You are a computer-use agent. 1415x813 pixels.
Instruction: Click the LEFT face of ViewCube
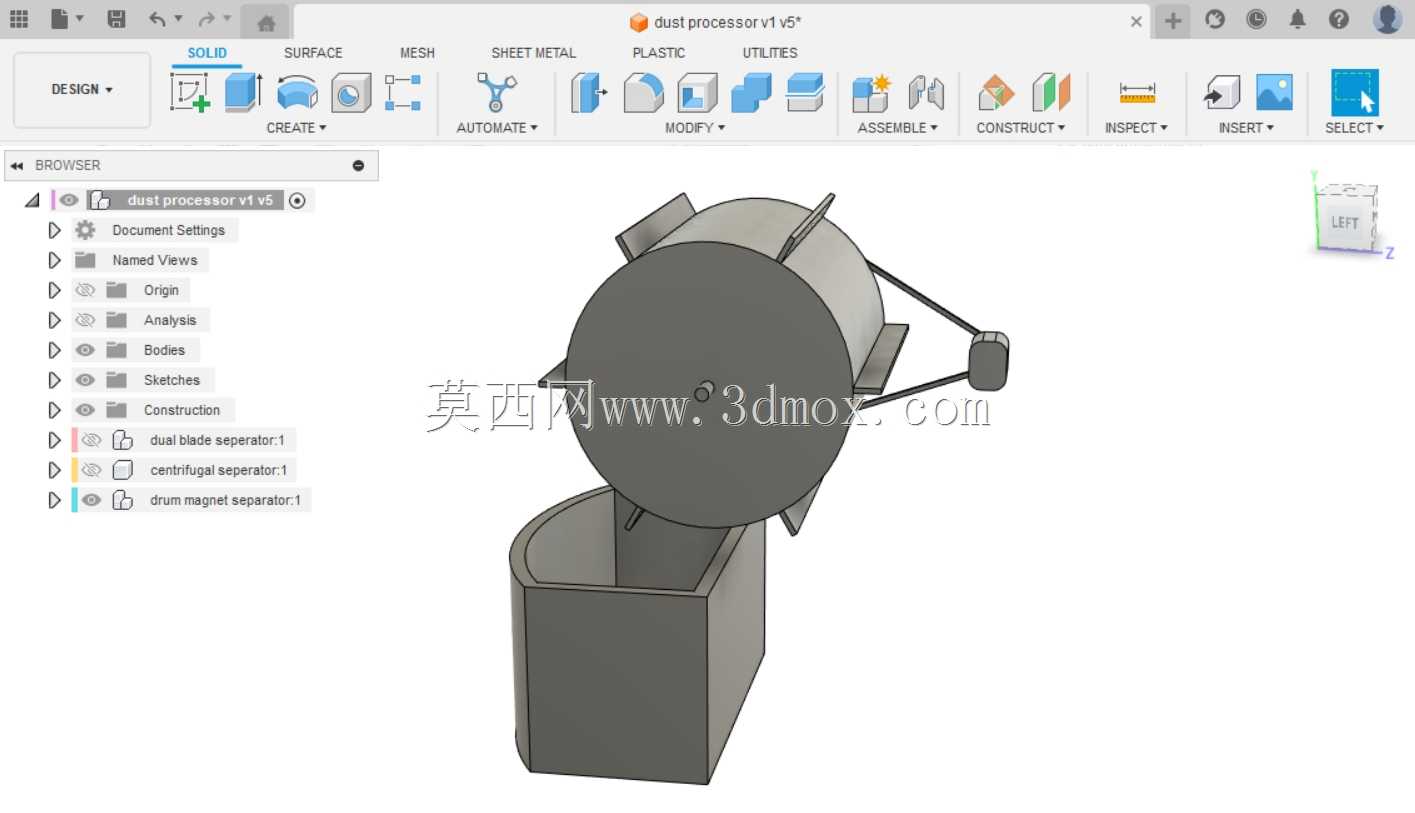[x=1344, y=222]
